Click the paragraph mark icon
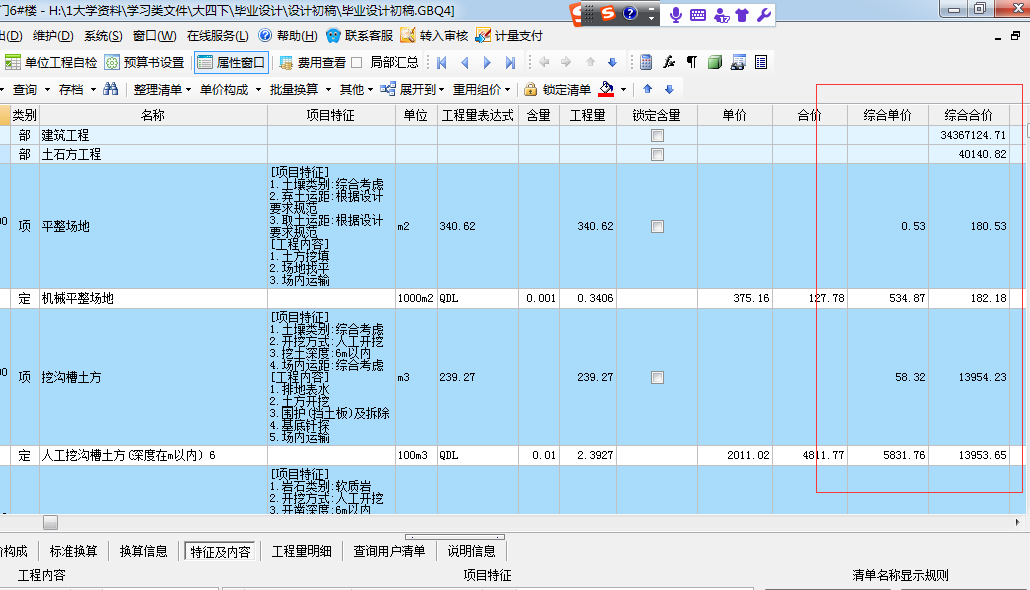 pyautogui.click(x=692, y=62)
